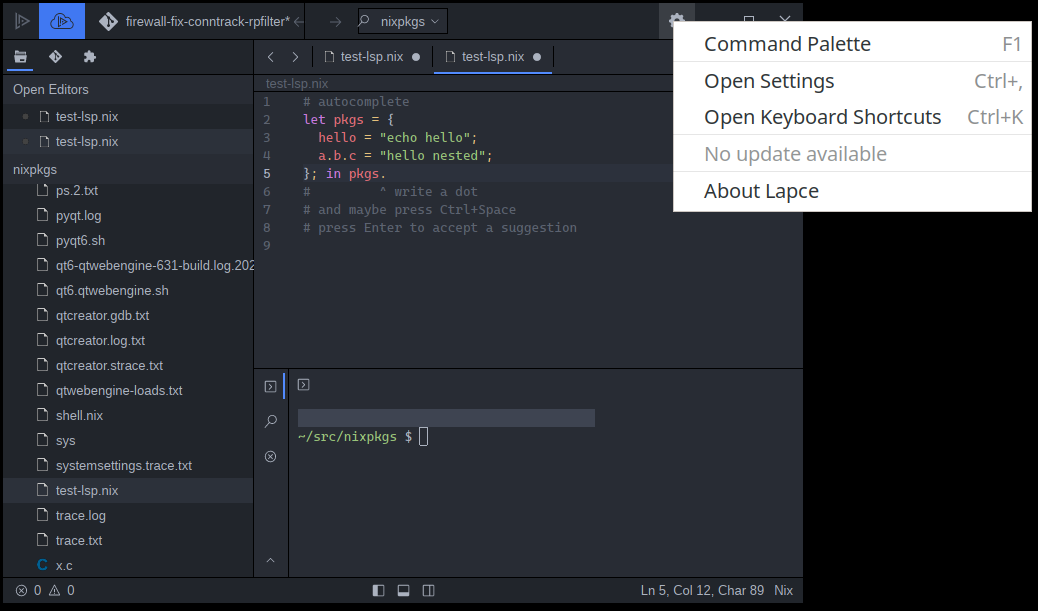Screen dimensions: 1038x611
Task: Toggle the left panel visibility in the status bar
Action: click(x=378, y=590)
